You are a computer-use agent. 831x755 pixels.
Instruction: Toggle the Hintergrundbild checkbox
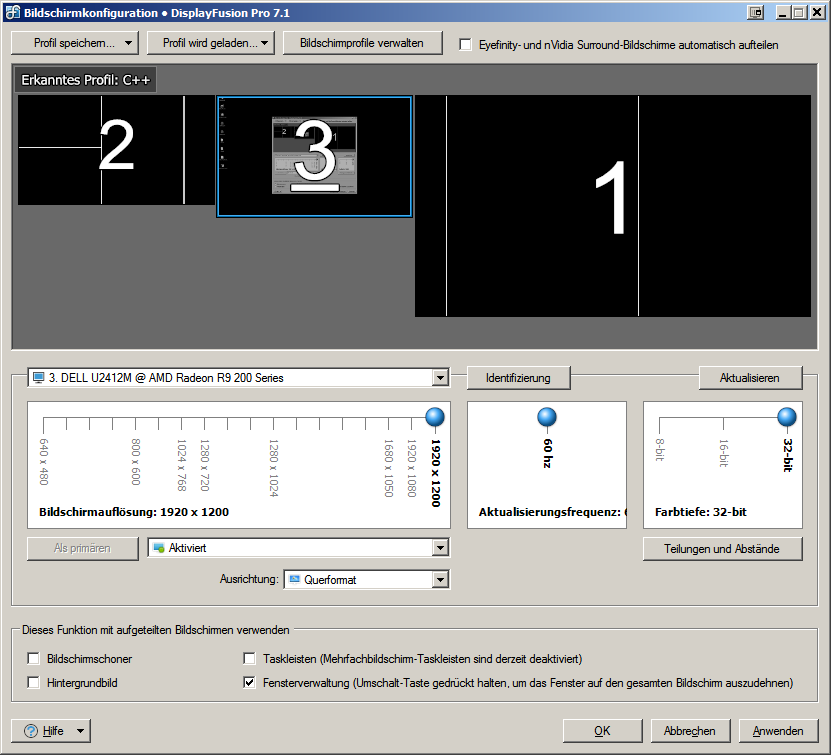coord(34,683)
